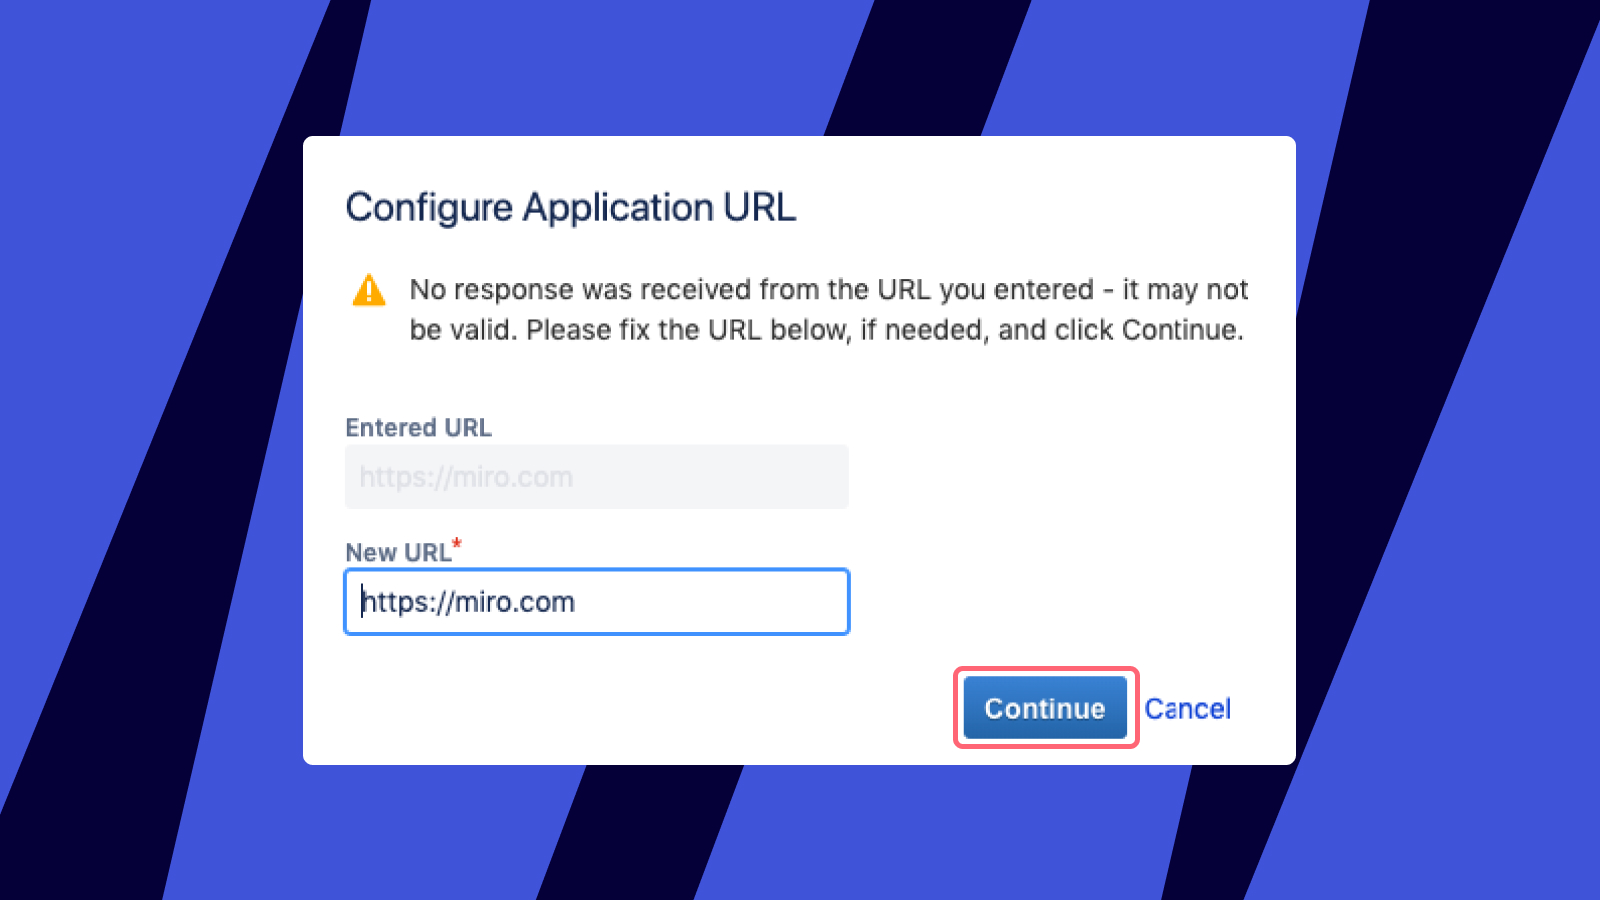Image resolution: width=1600 pixels, height=900 pixels.
Task: Click the "Entered URL" field label
Action: (418, 428)
